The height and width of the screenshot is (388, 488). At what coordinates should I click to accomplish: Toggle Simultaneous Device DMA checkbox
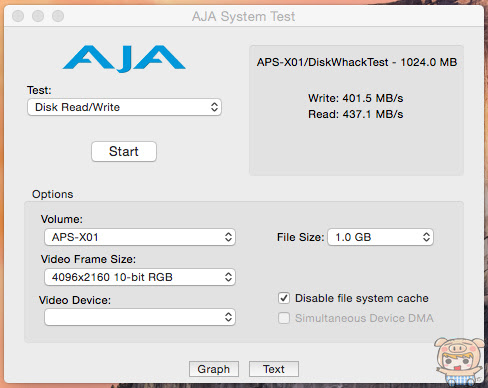[284, 318]
